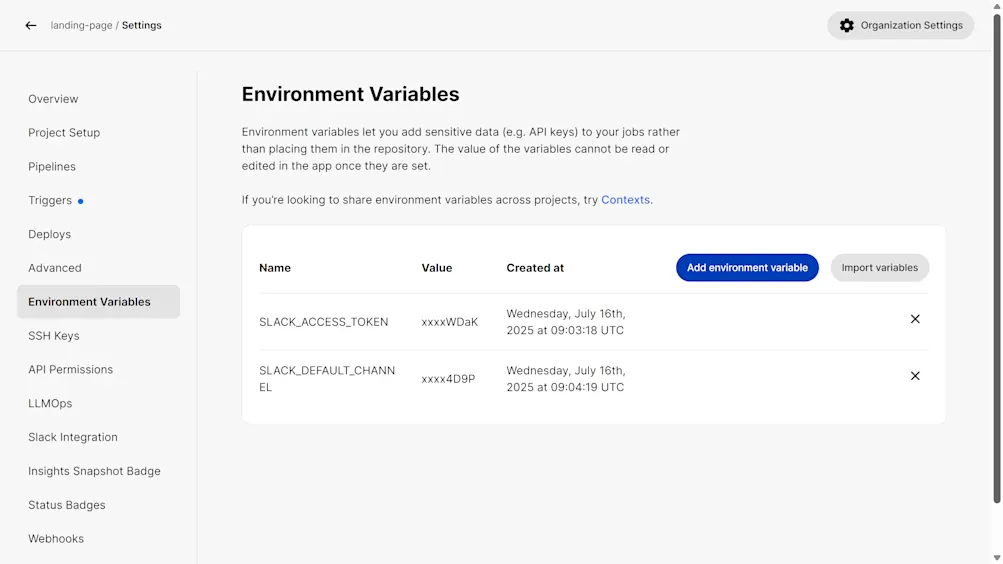
Task: Delete the SLACK_ACCESS_TOKEN variable
Action: (915, 319)
